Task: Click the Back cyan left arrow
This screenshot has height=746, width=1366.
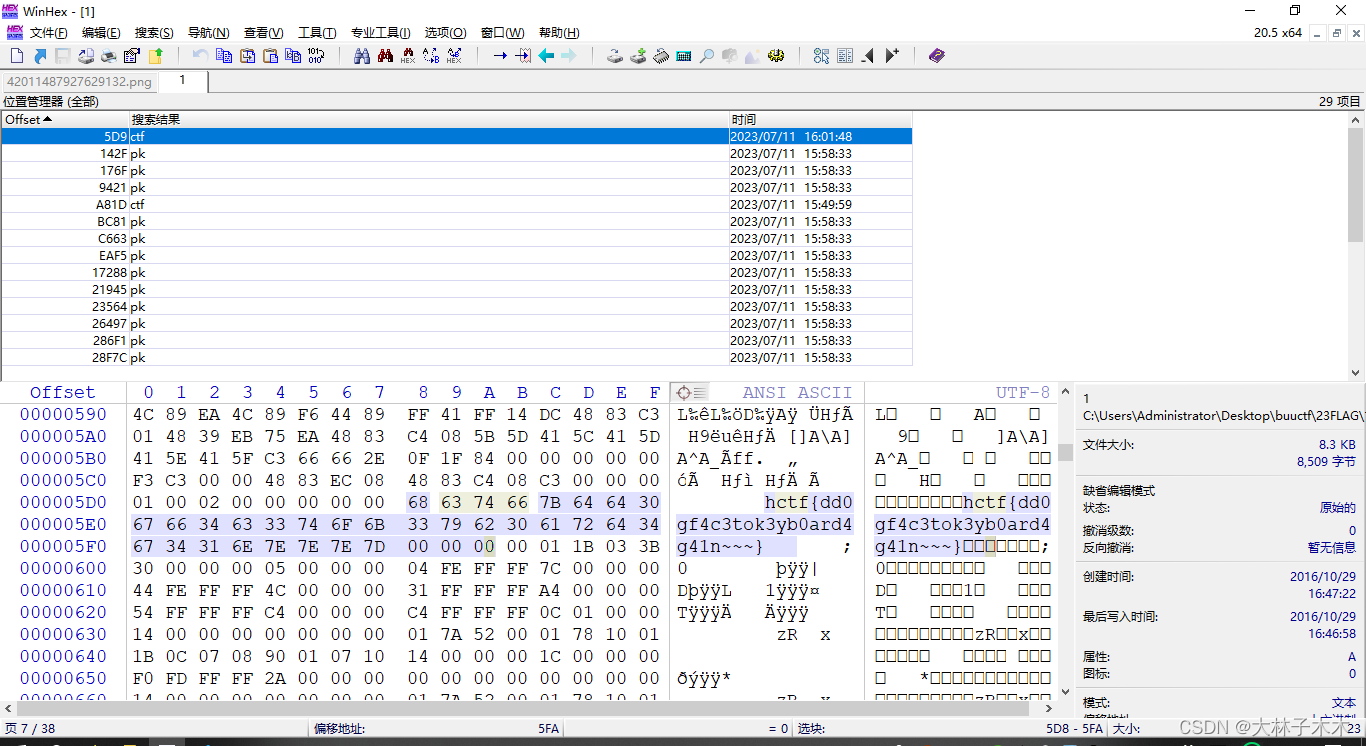Action: tap(546, 56)
